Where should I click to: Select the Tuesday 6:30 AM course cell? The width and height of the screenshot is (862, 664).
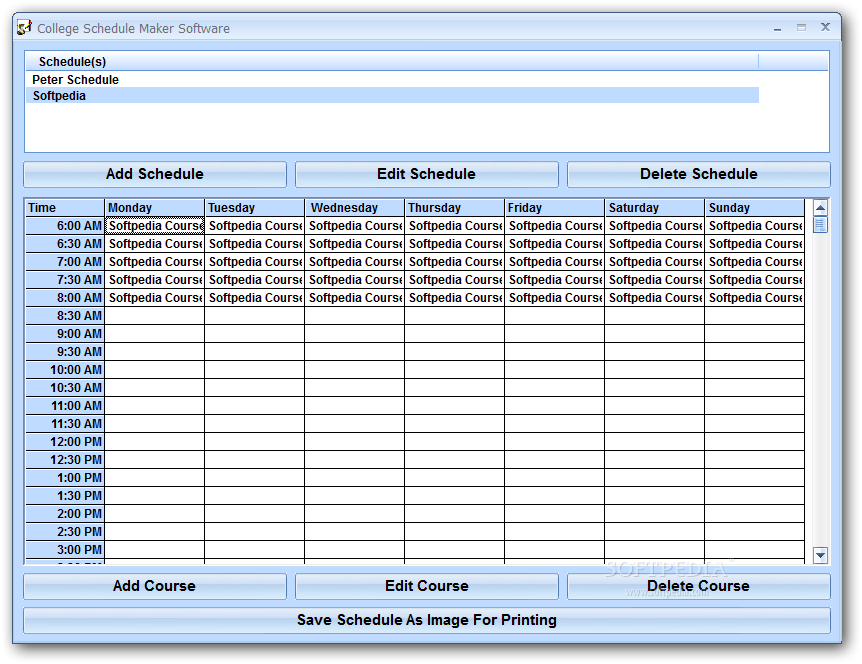point(255,244)
